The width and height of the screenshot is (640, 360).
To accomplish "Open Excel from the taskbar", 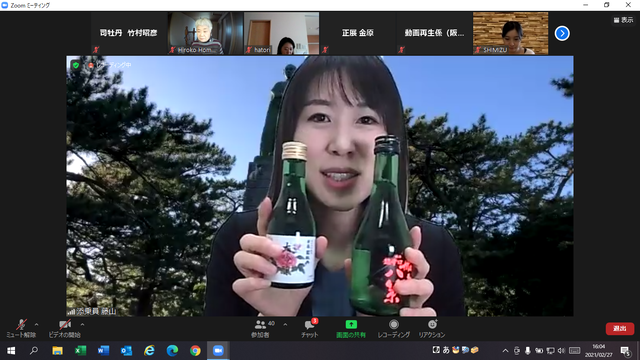I will [80, 351].
